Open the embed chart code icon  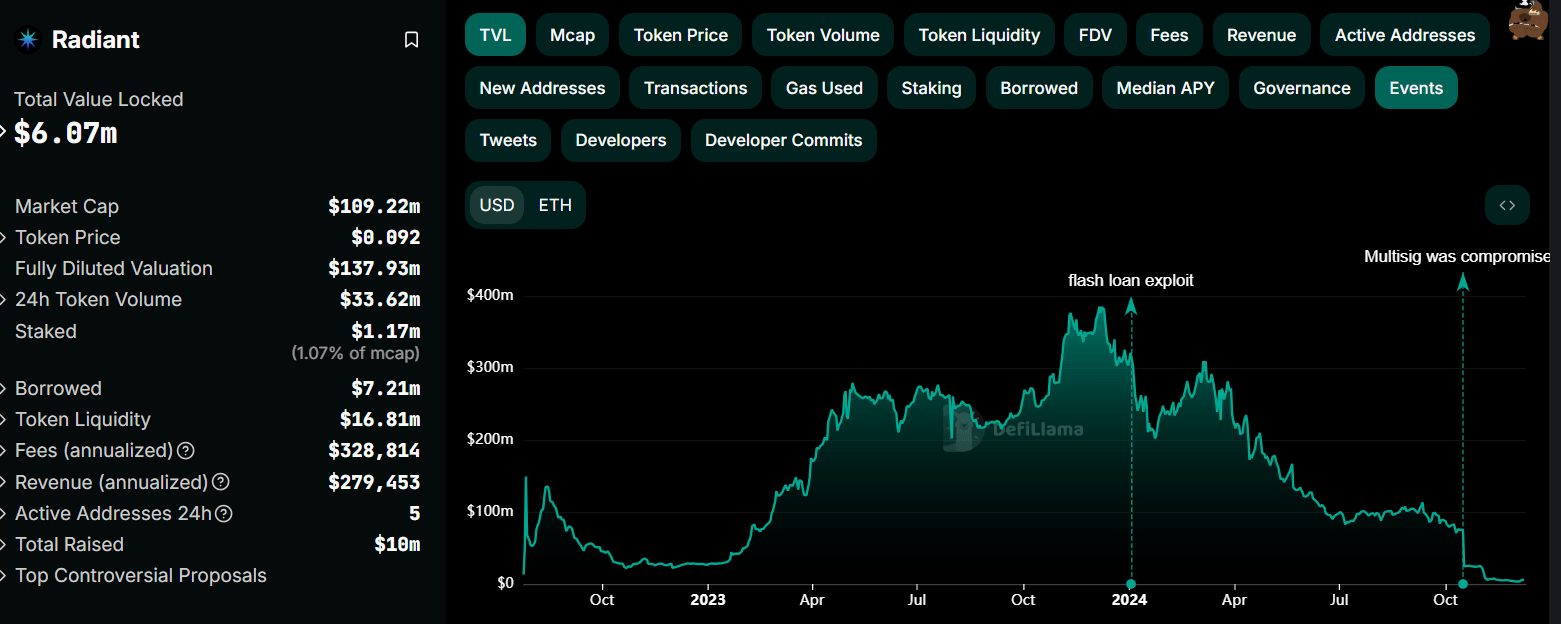[x=1507, y=205]
